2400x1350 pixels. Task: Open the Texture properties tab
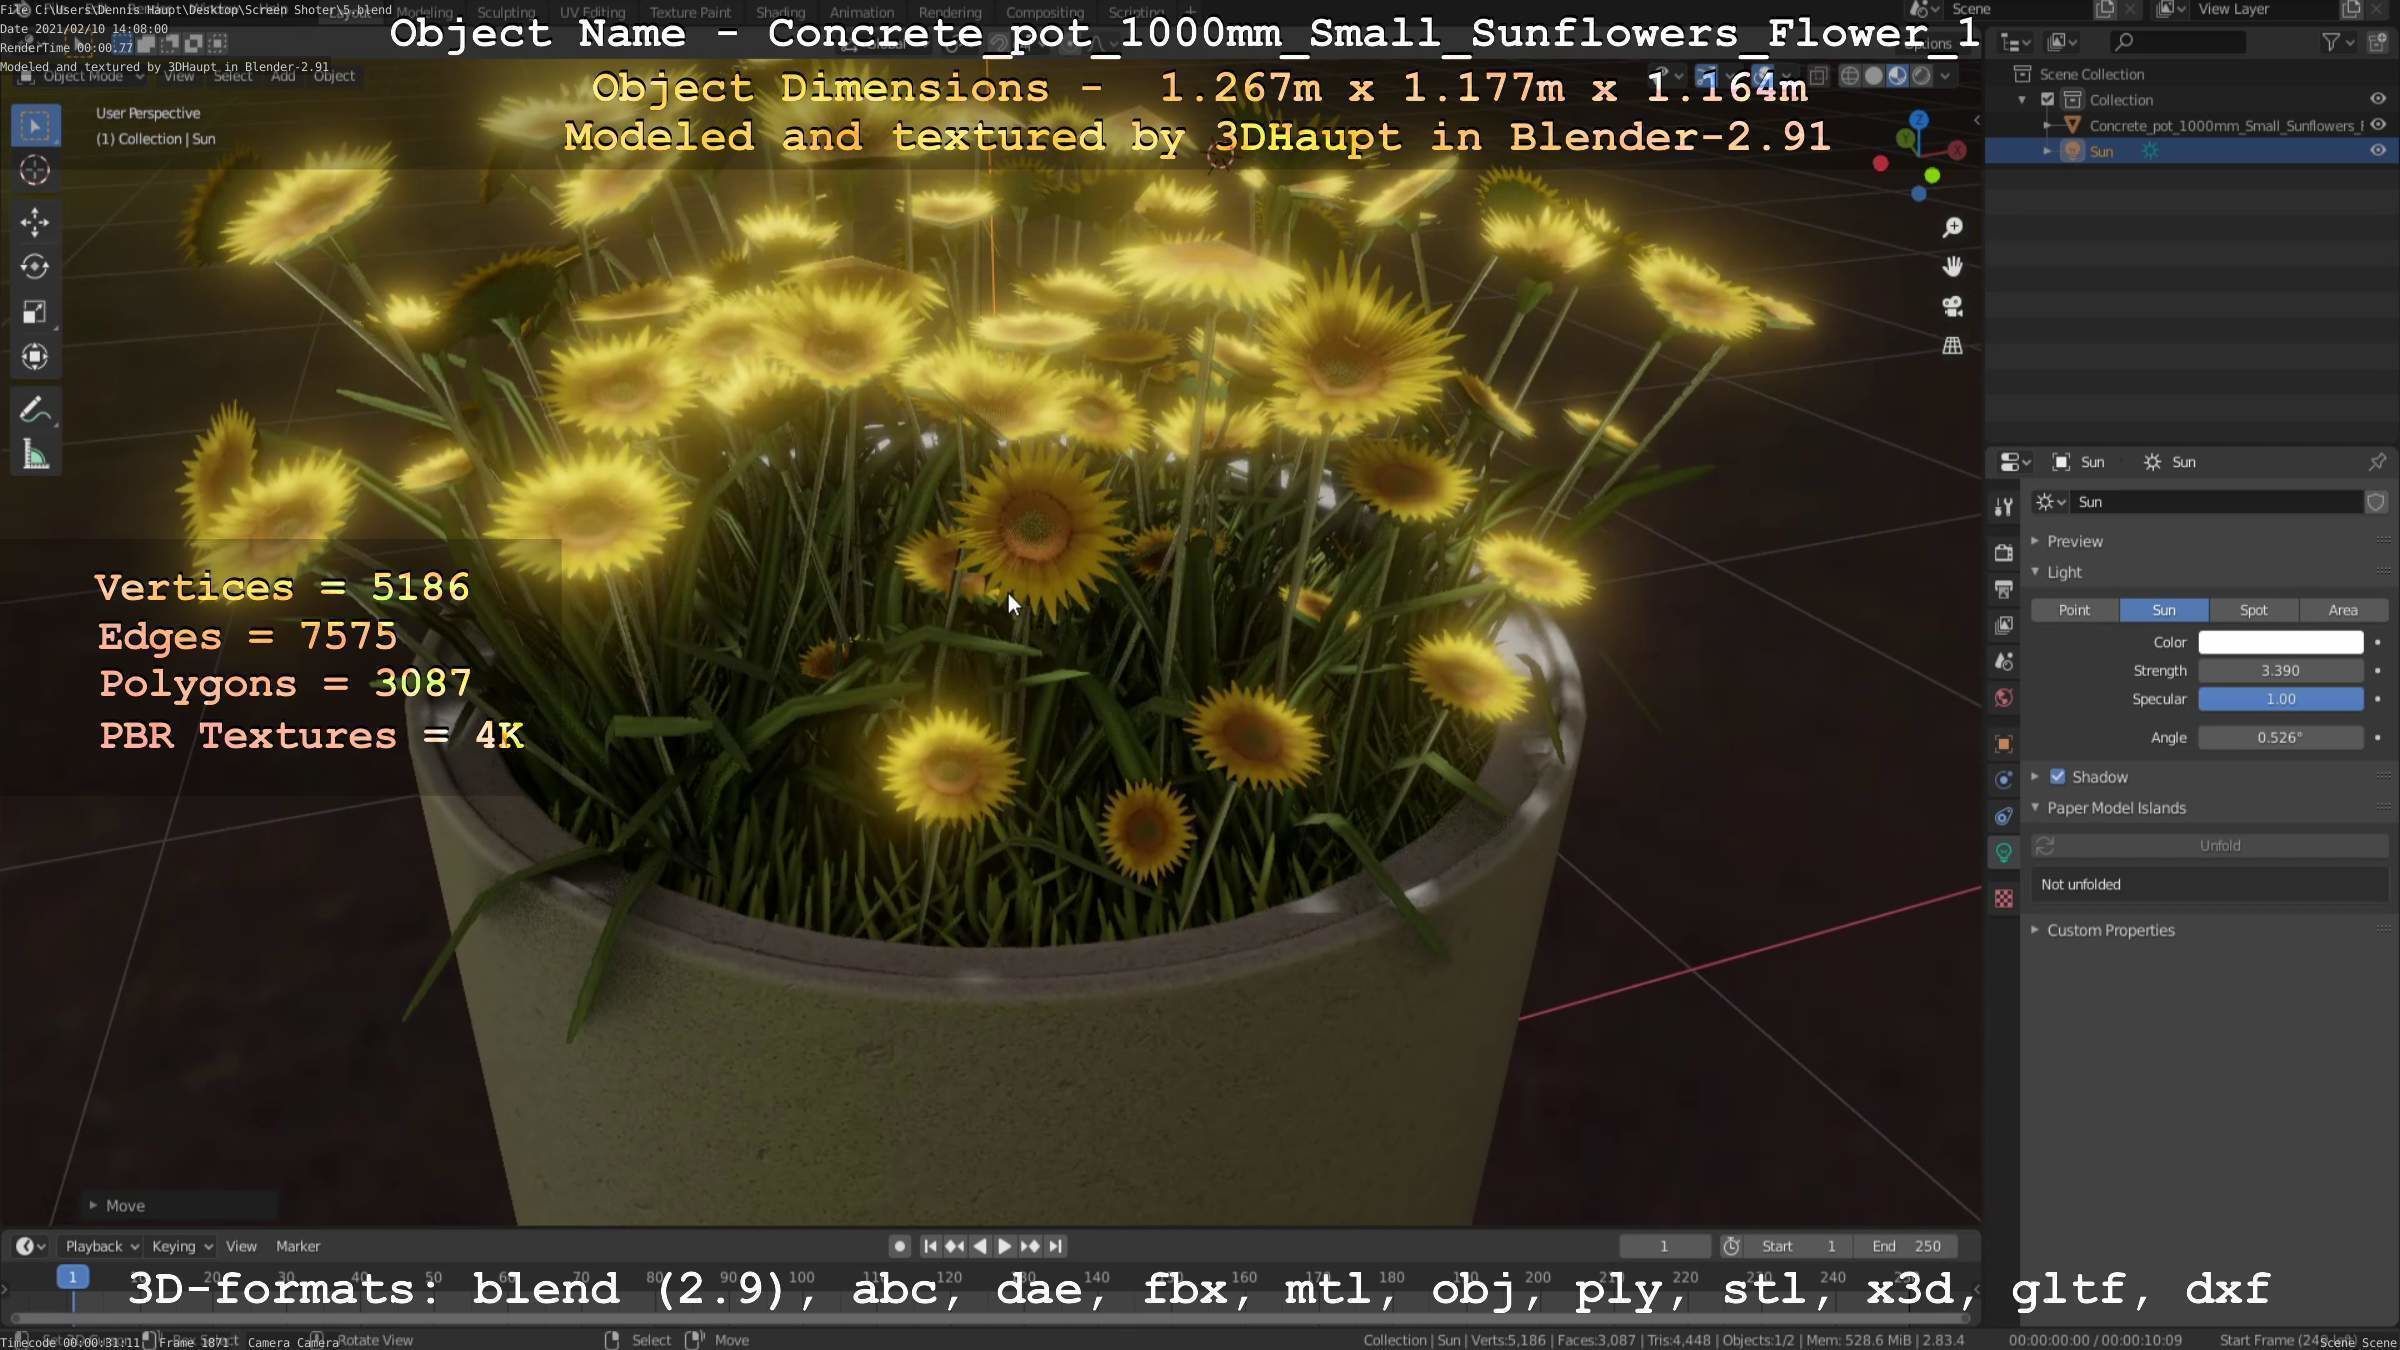(2003, 899)
